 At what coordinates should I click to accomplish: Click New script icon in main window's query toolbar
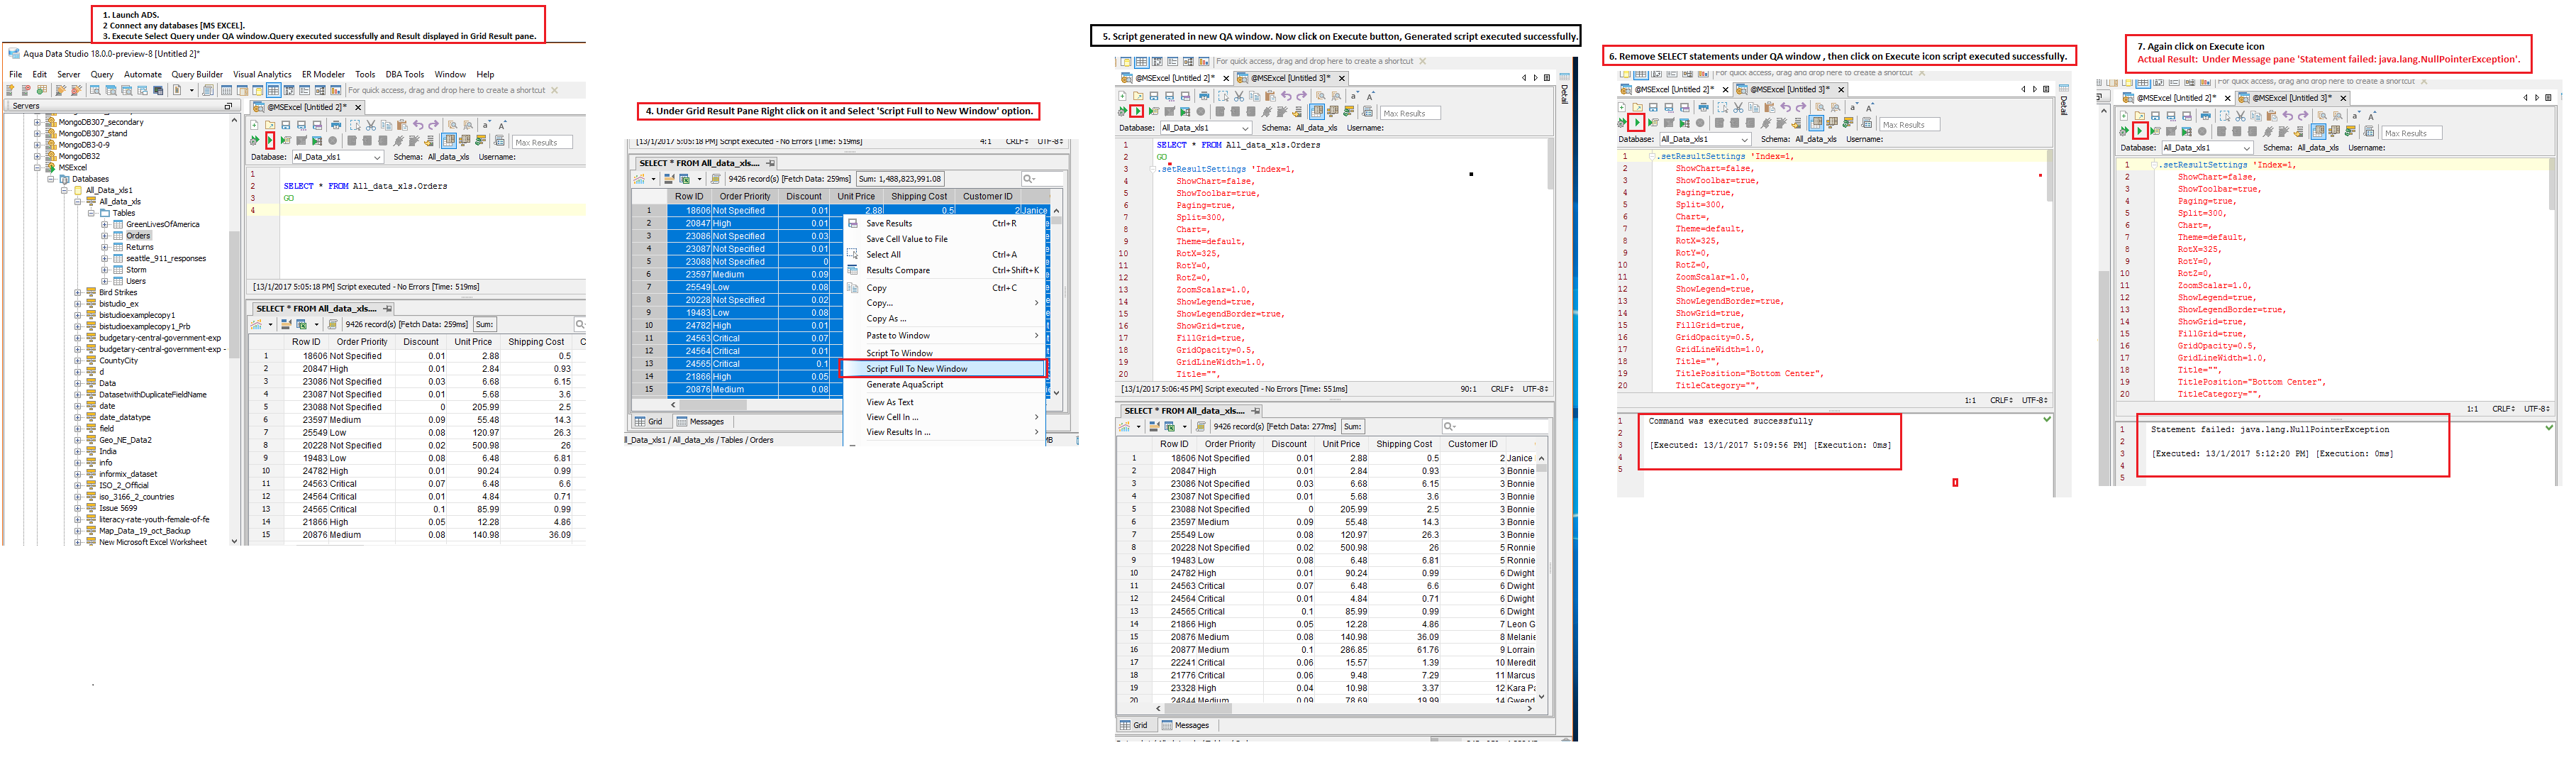254,126
